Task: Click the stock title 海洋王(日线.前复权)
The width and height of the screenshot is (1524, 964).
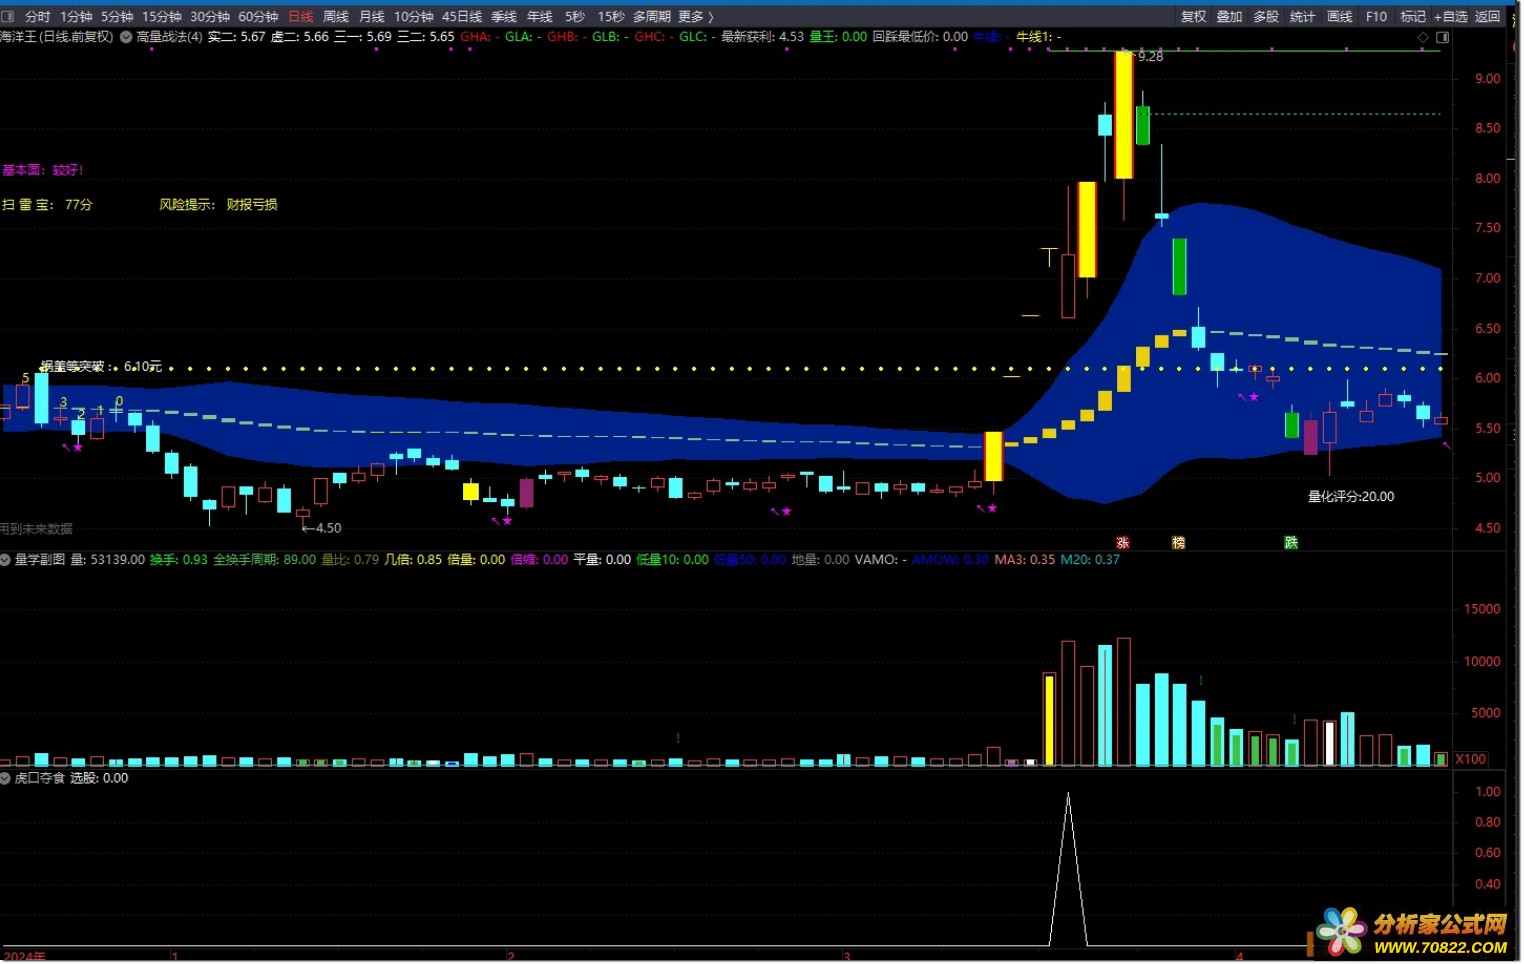Action: coord(57,37)
